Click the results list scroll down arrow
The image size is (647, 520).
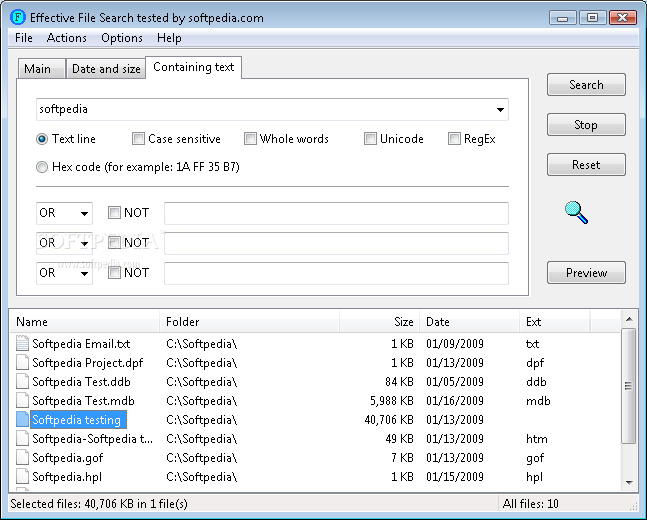tap(629, 482)
